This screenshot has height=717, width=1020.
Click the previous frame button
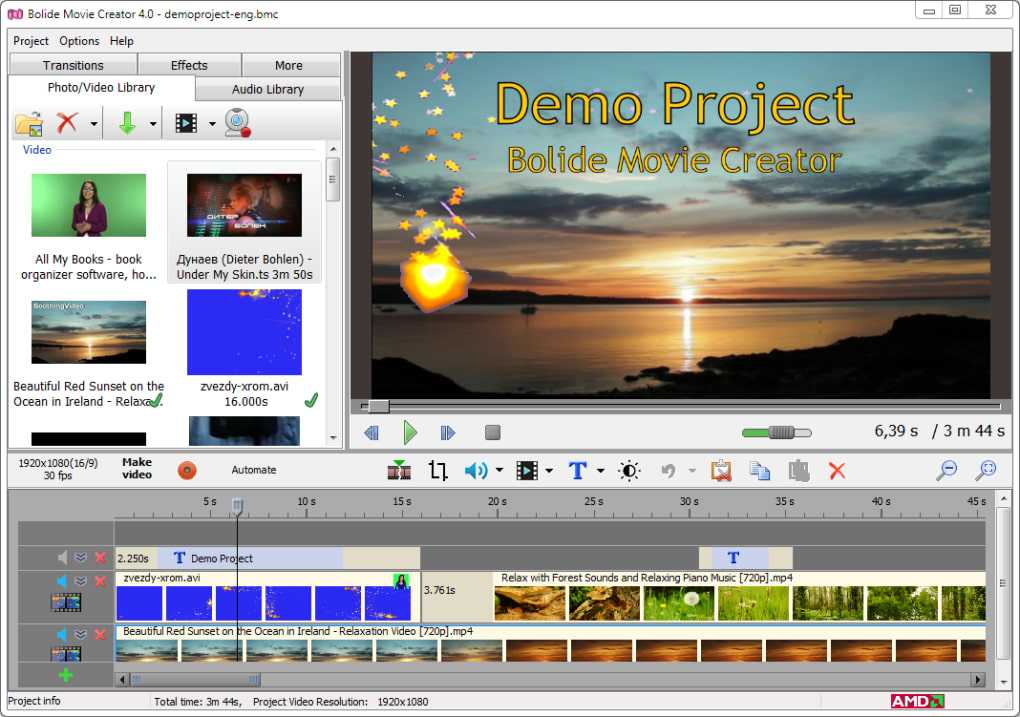tap(371, 433)
